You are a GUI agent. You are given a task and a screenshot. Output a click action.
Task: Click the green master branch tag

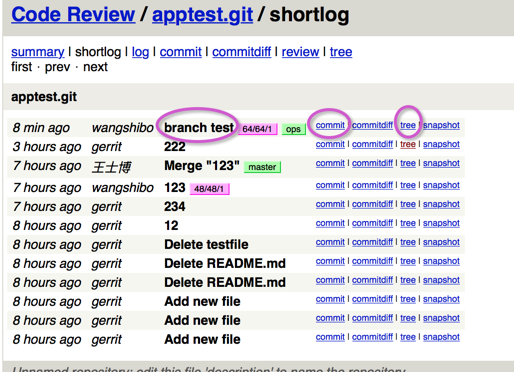click(x=262, y=167)
